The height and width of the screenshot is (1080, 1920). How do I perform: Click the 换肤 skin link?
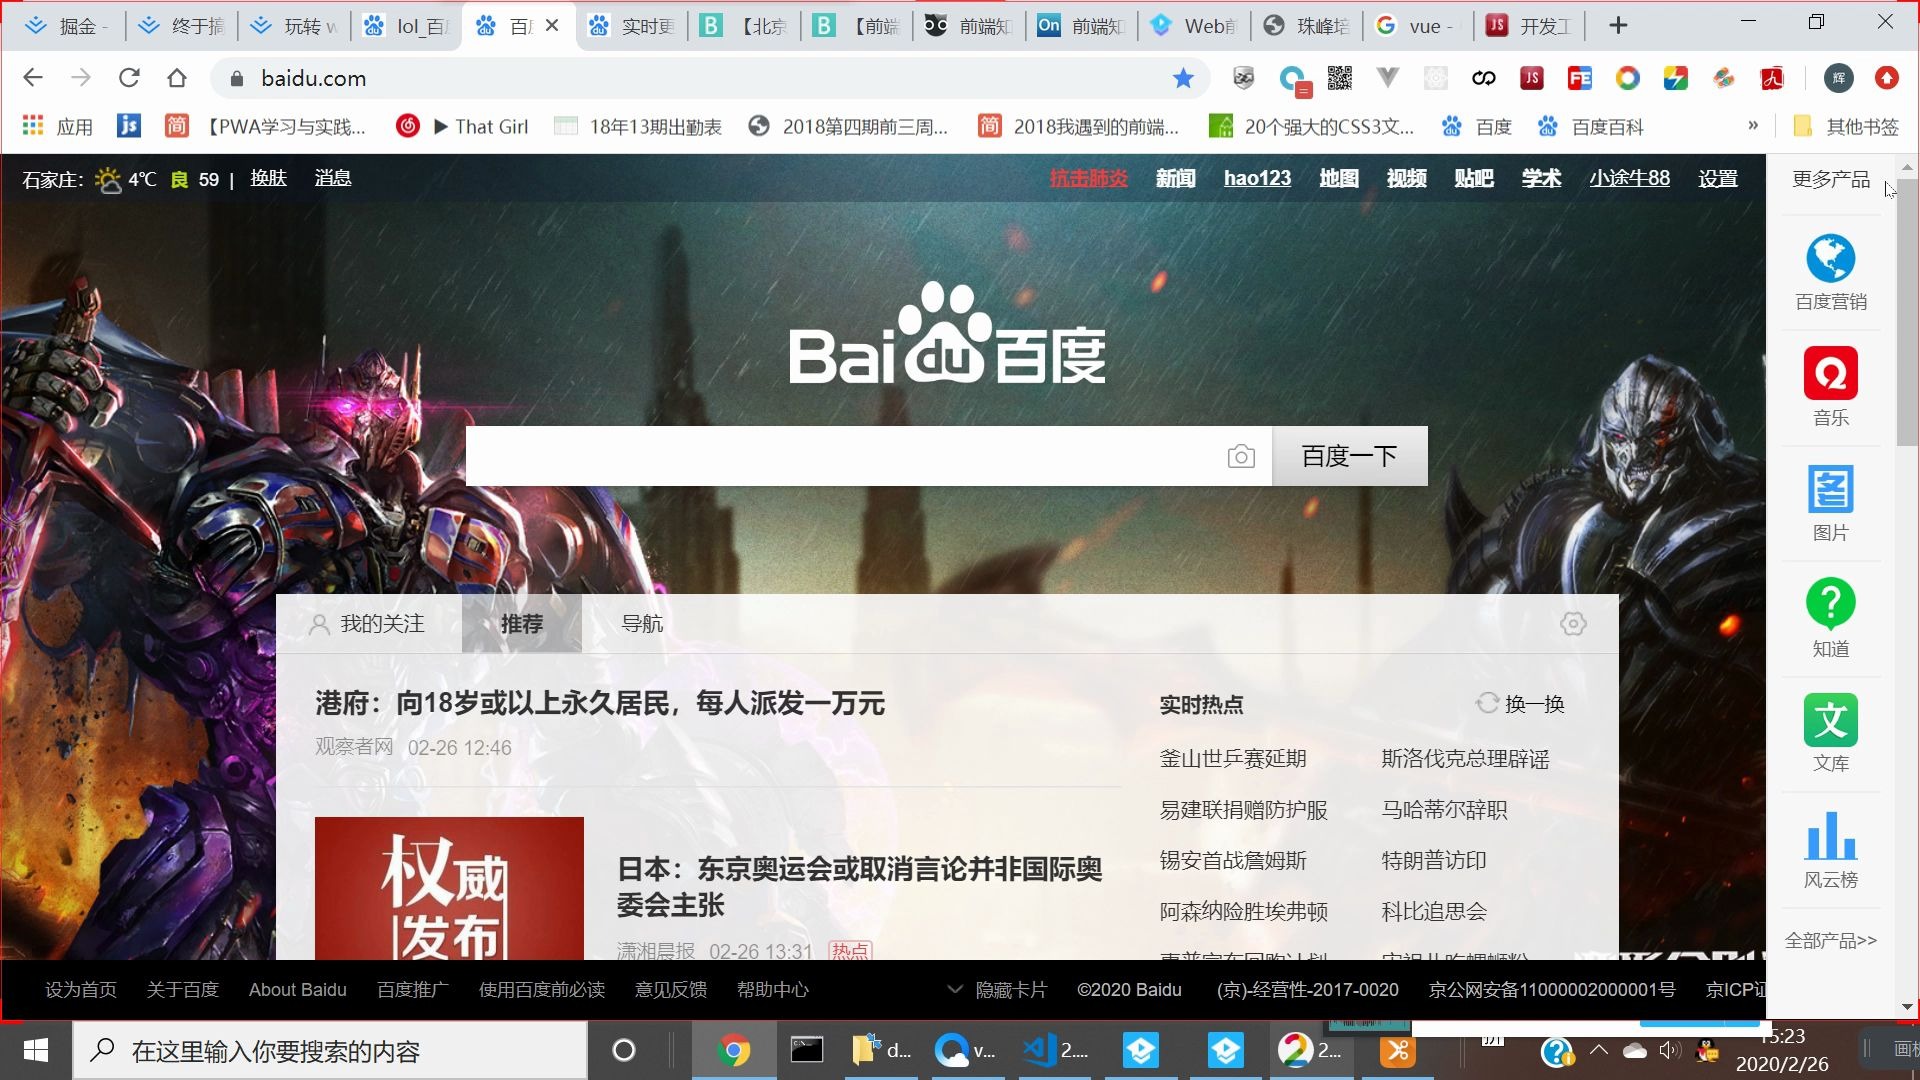268,179
